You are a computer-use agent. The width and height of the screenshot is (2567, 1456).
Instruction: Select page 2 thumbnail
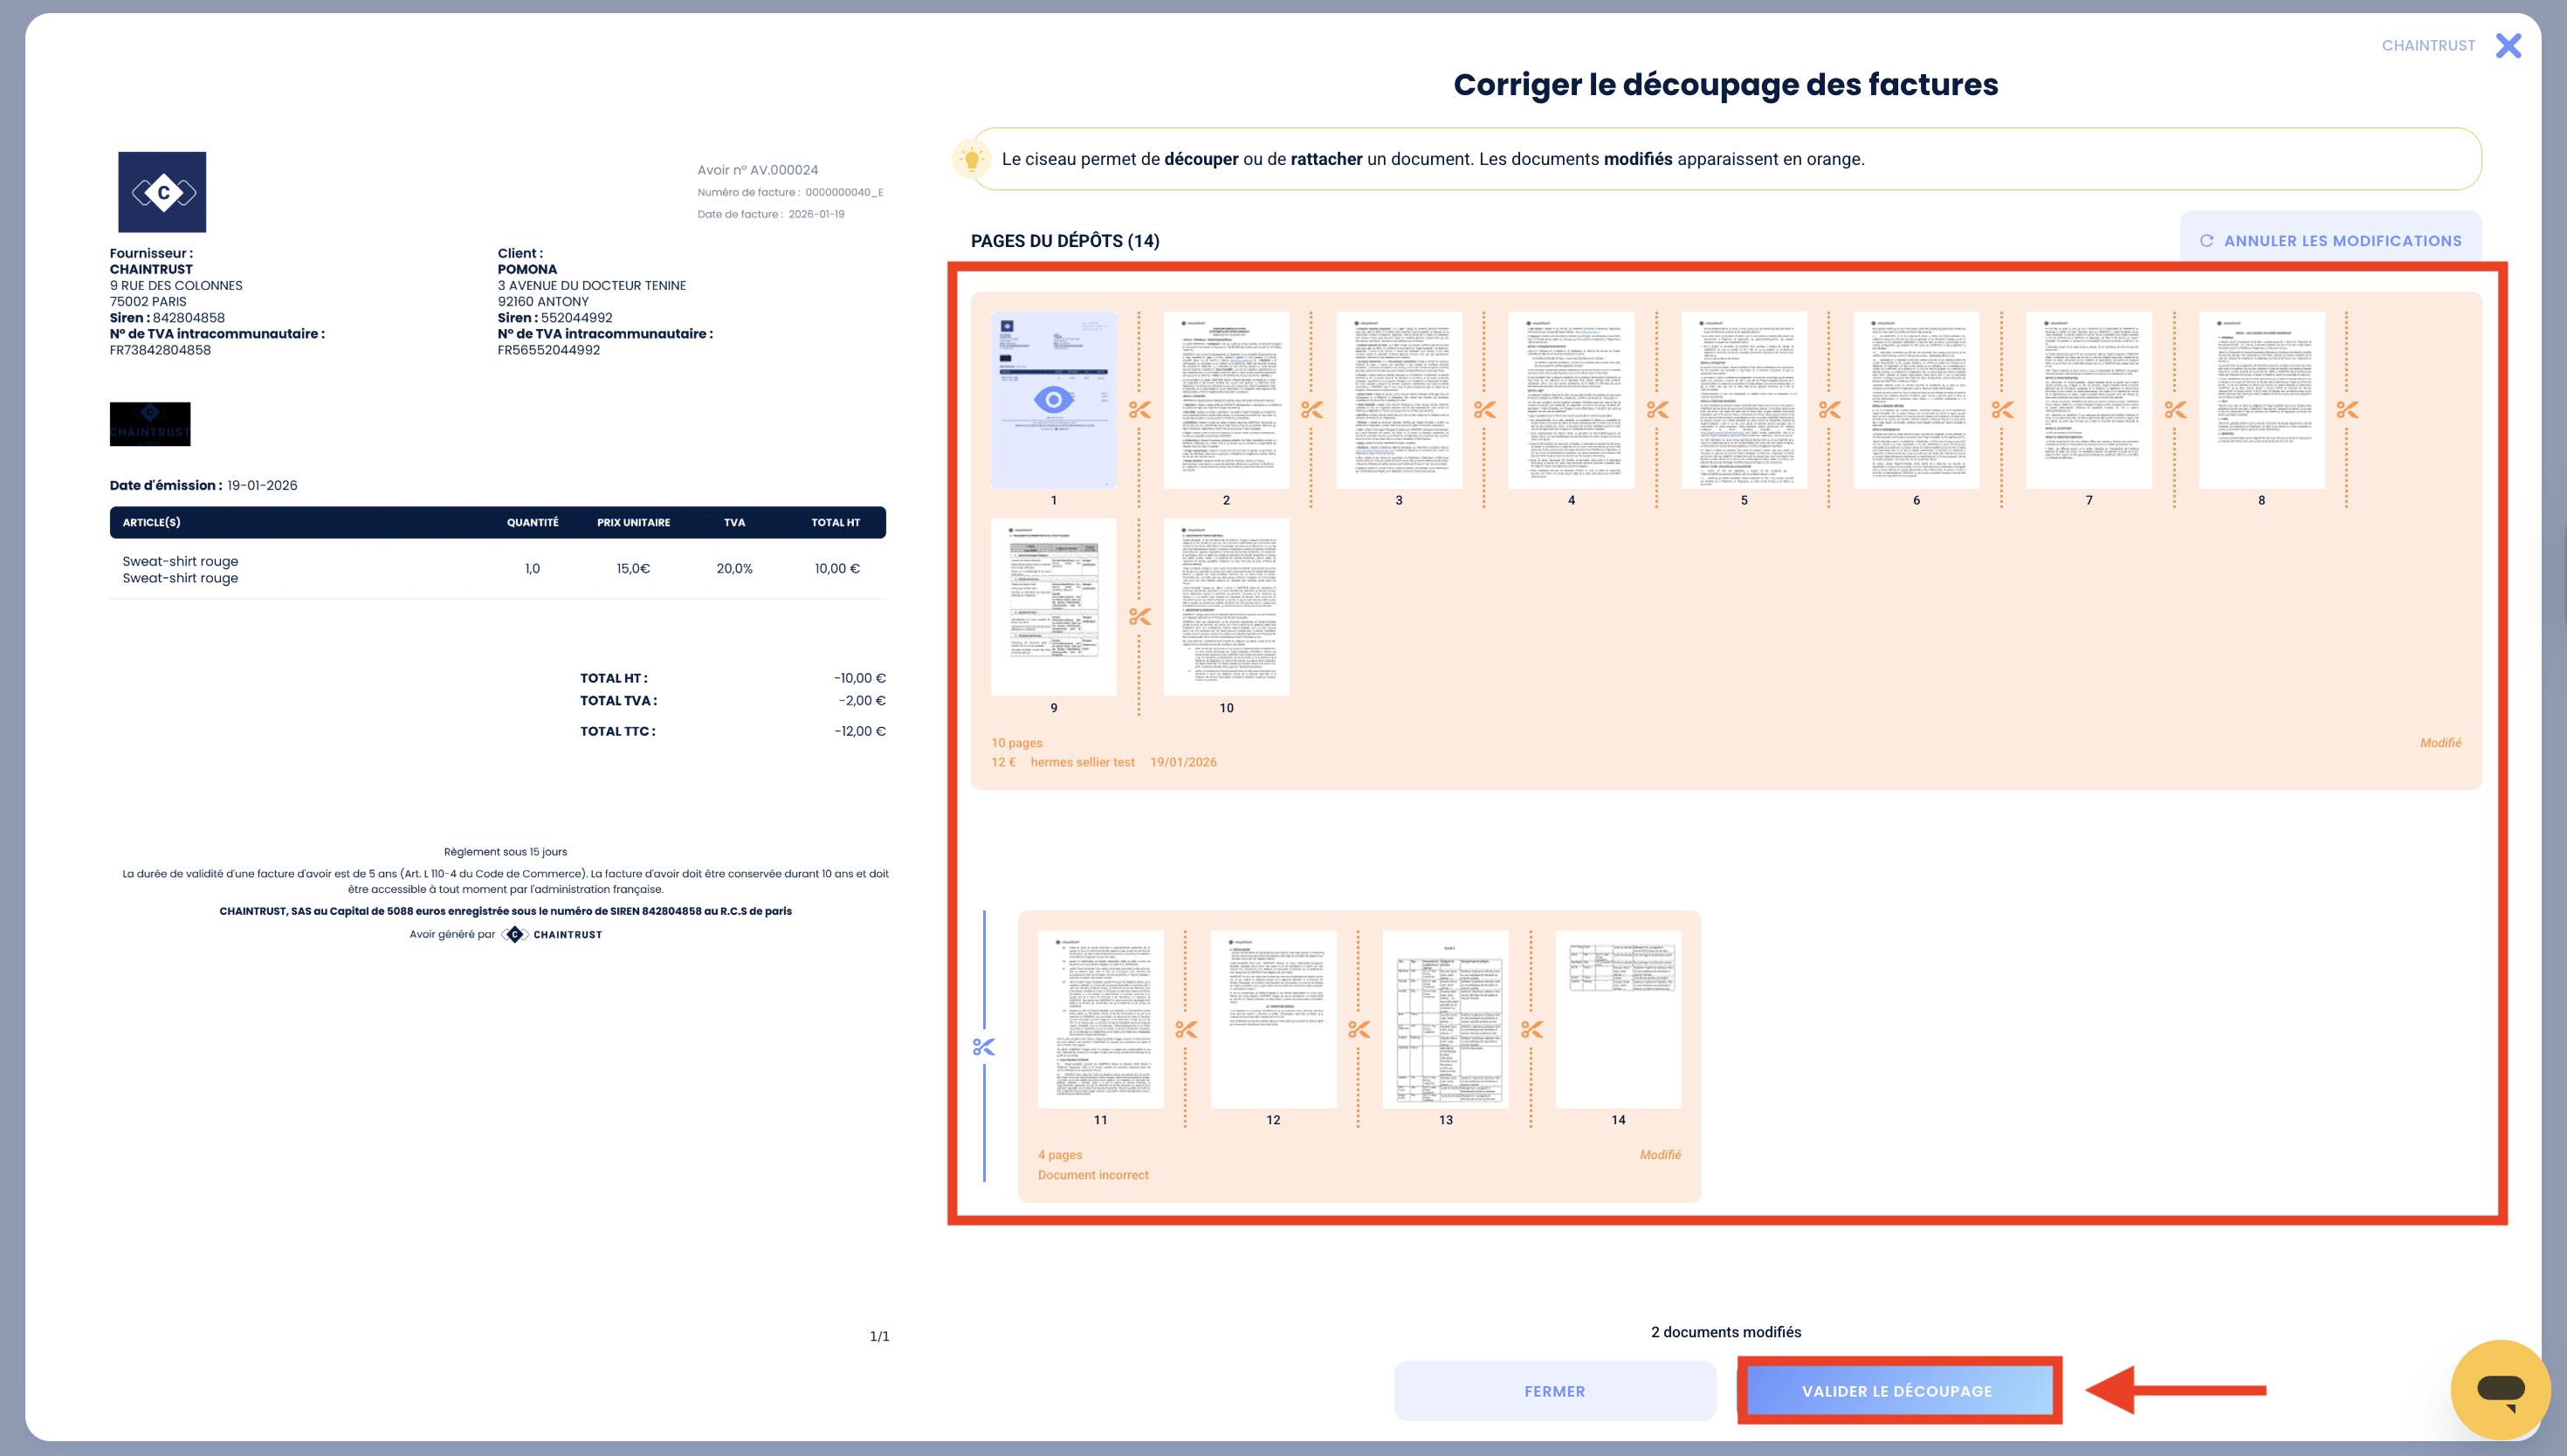(1226, 400)
